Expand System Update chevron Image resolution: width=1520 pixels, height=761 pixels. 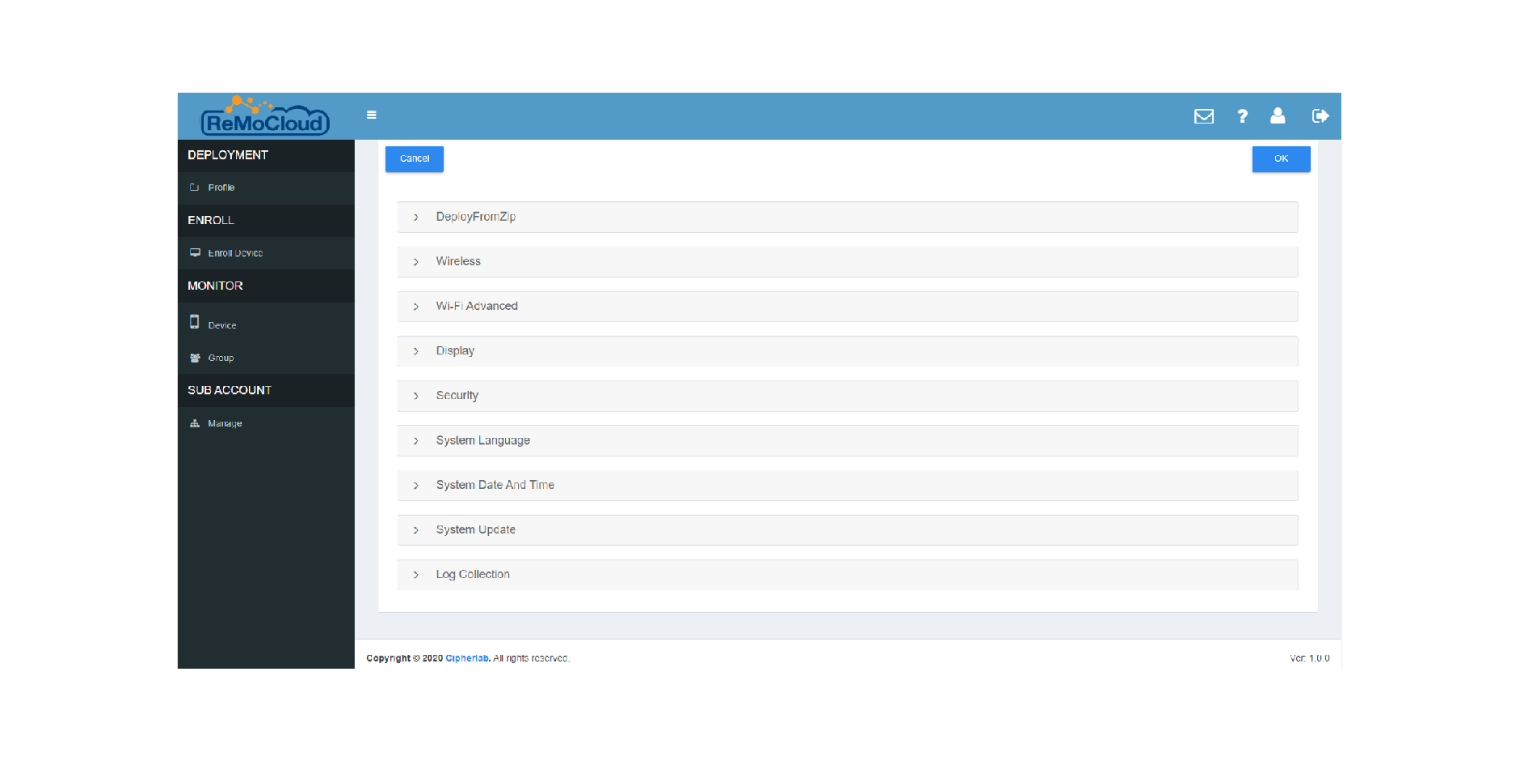point(416,530)
